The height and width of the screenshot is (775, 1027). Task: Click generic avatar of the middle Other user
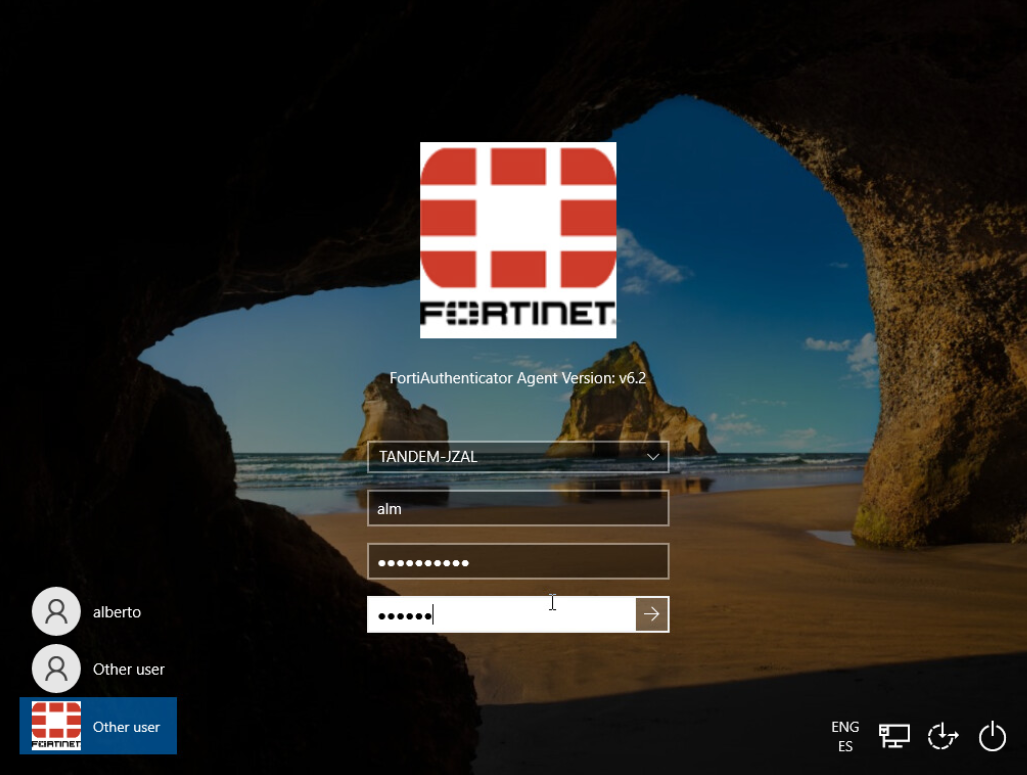coord(56,668)
